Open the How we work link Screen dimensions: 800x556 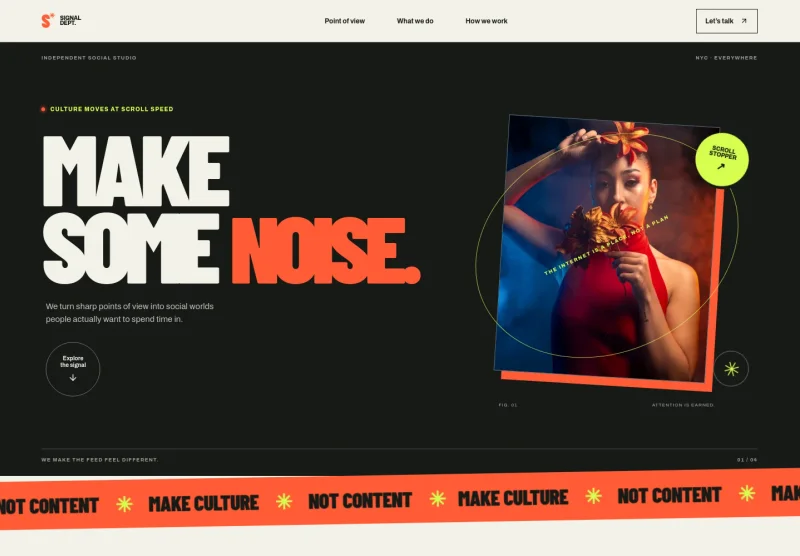pos(486,21)
